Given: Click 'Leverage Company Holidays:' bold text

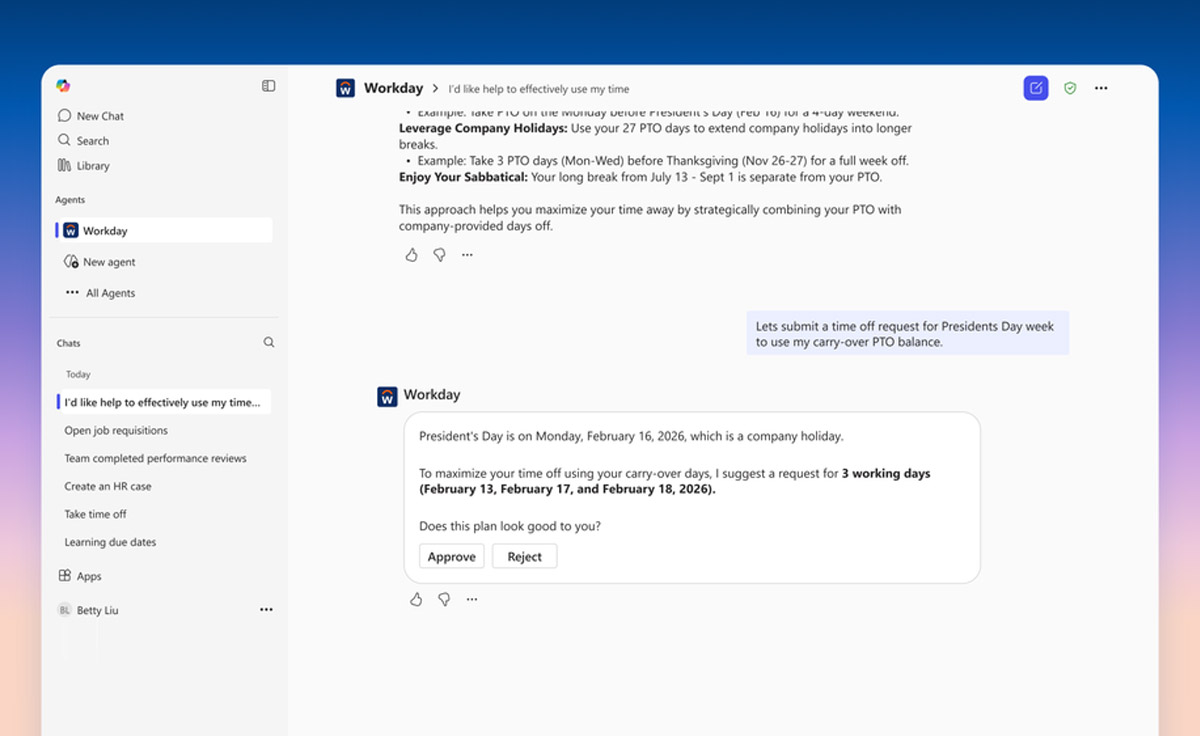Looking at the screenshot, I should coord(483,129).
